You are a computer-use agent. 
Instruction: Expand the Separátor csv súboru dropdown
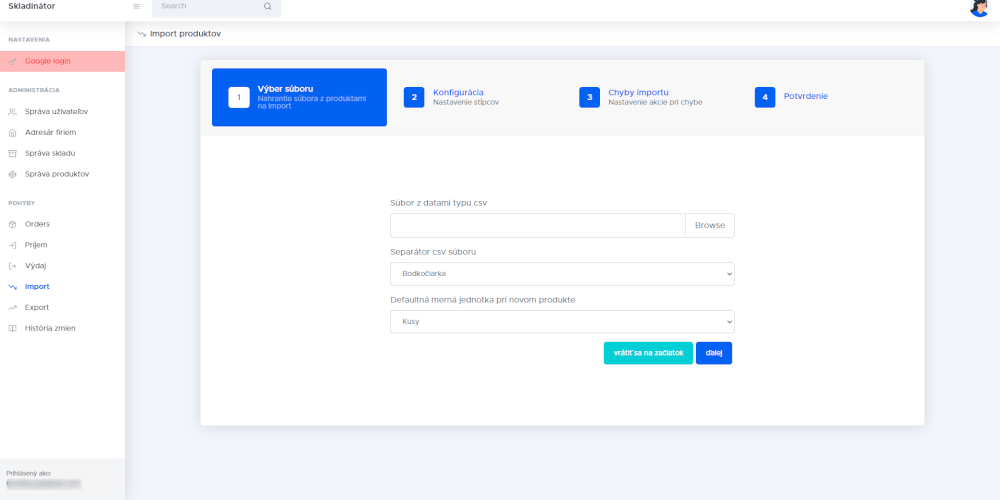(x=562, y=274)
